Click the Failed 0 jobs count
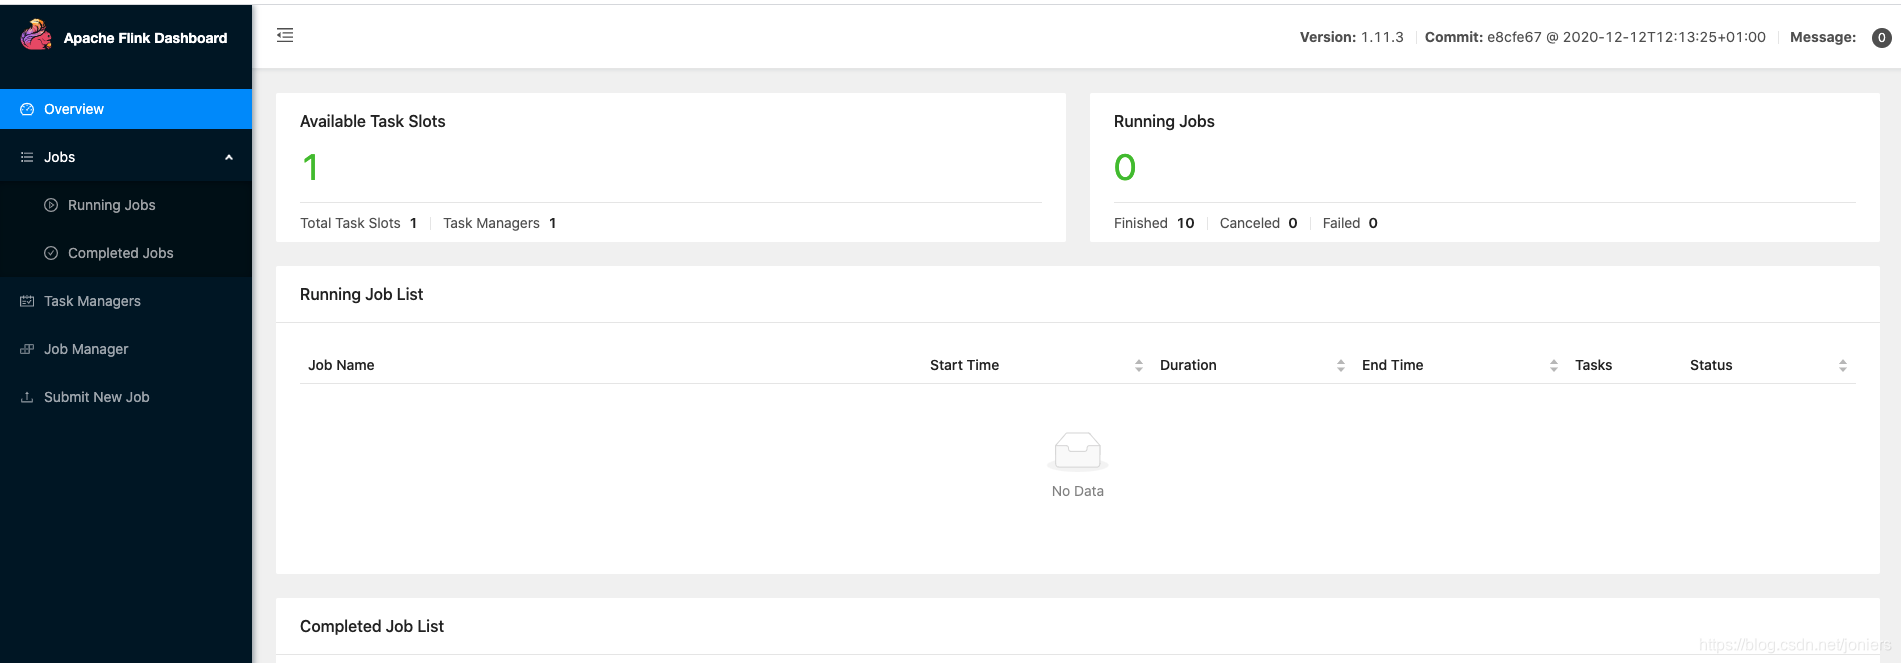The image size is (1901, 663). [1350, 223]
